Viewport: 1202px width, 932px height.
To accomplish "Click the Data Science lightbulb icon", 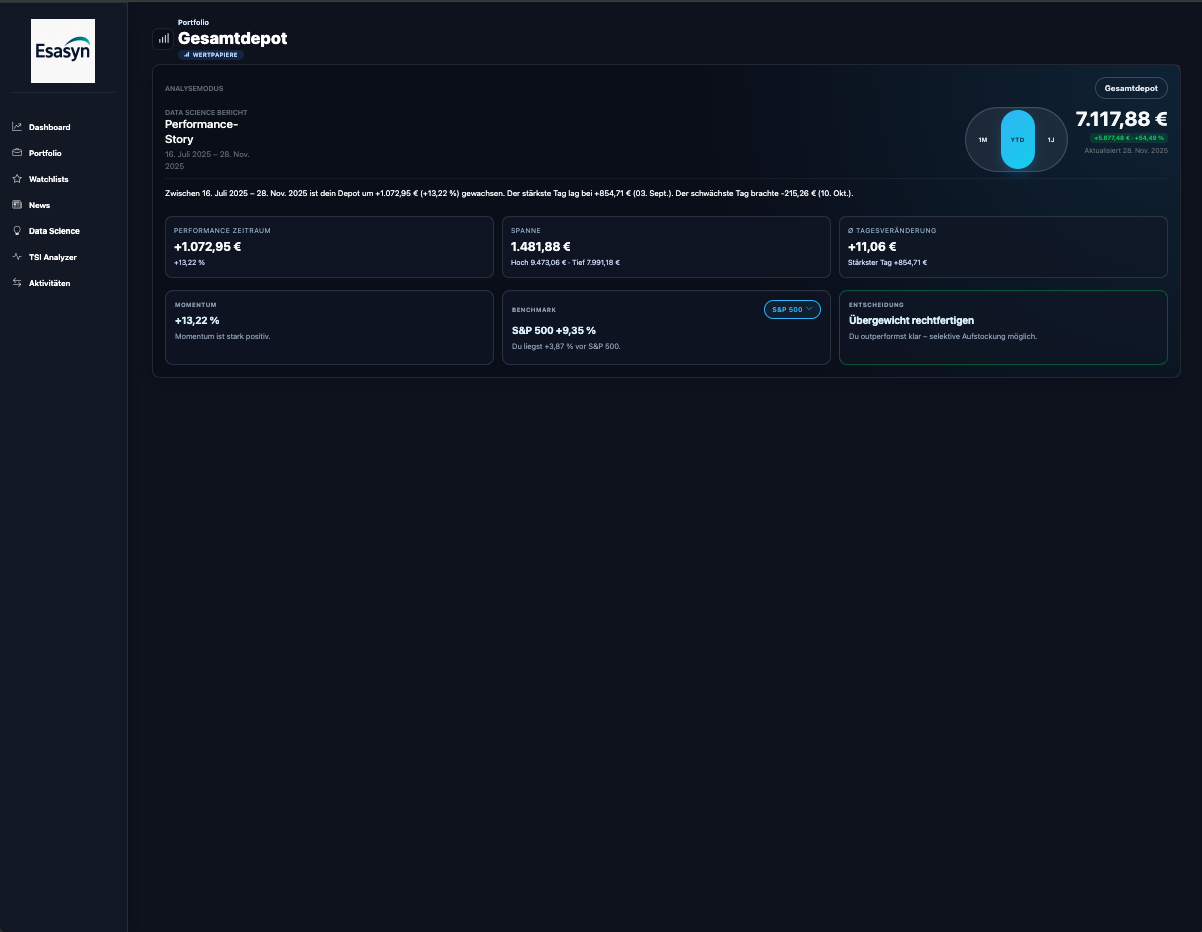I will (17, 231).
